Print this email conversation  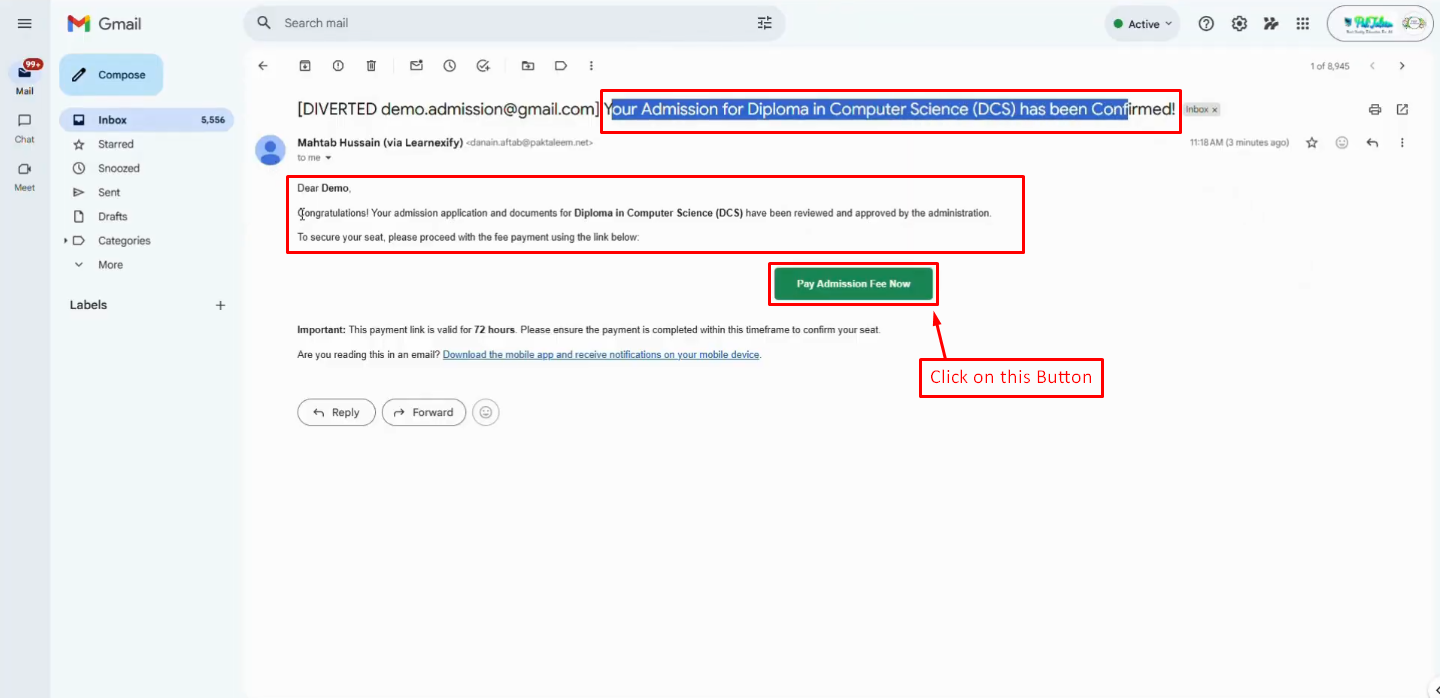(1375, 109)
